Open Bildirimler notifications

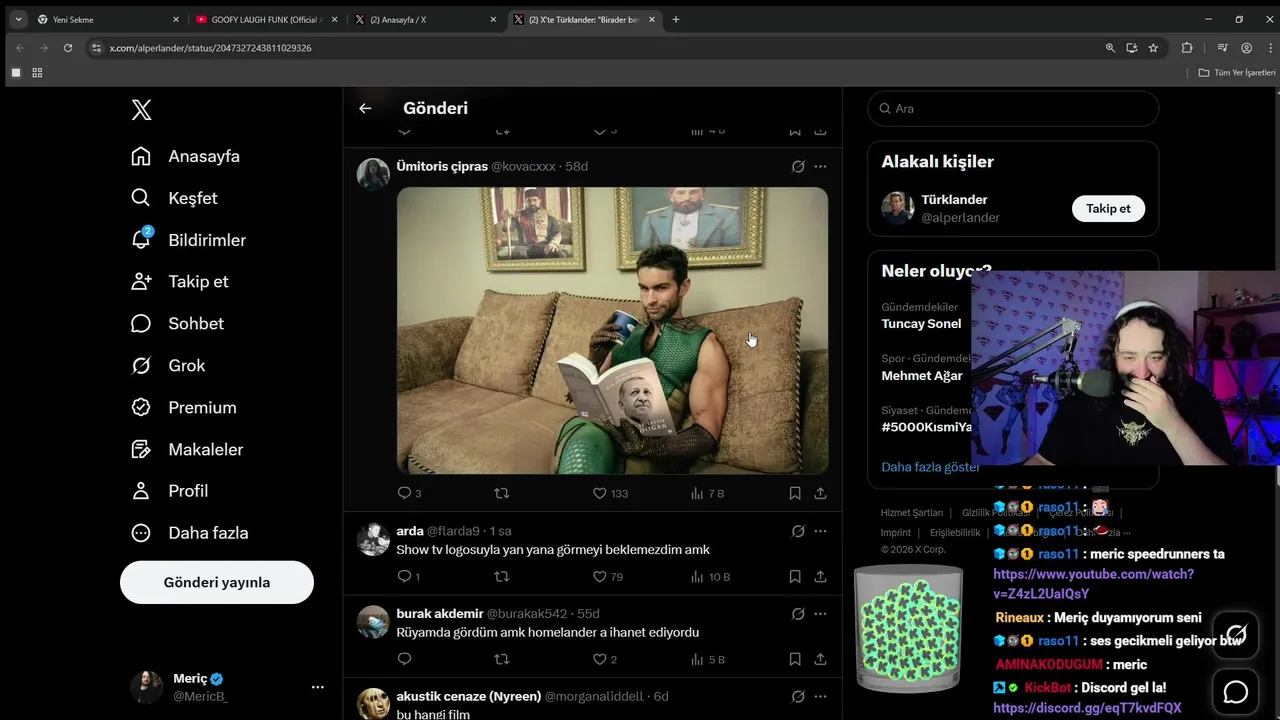pyautogui.click(x=188, y=240)
